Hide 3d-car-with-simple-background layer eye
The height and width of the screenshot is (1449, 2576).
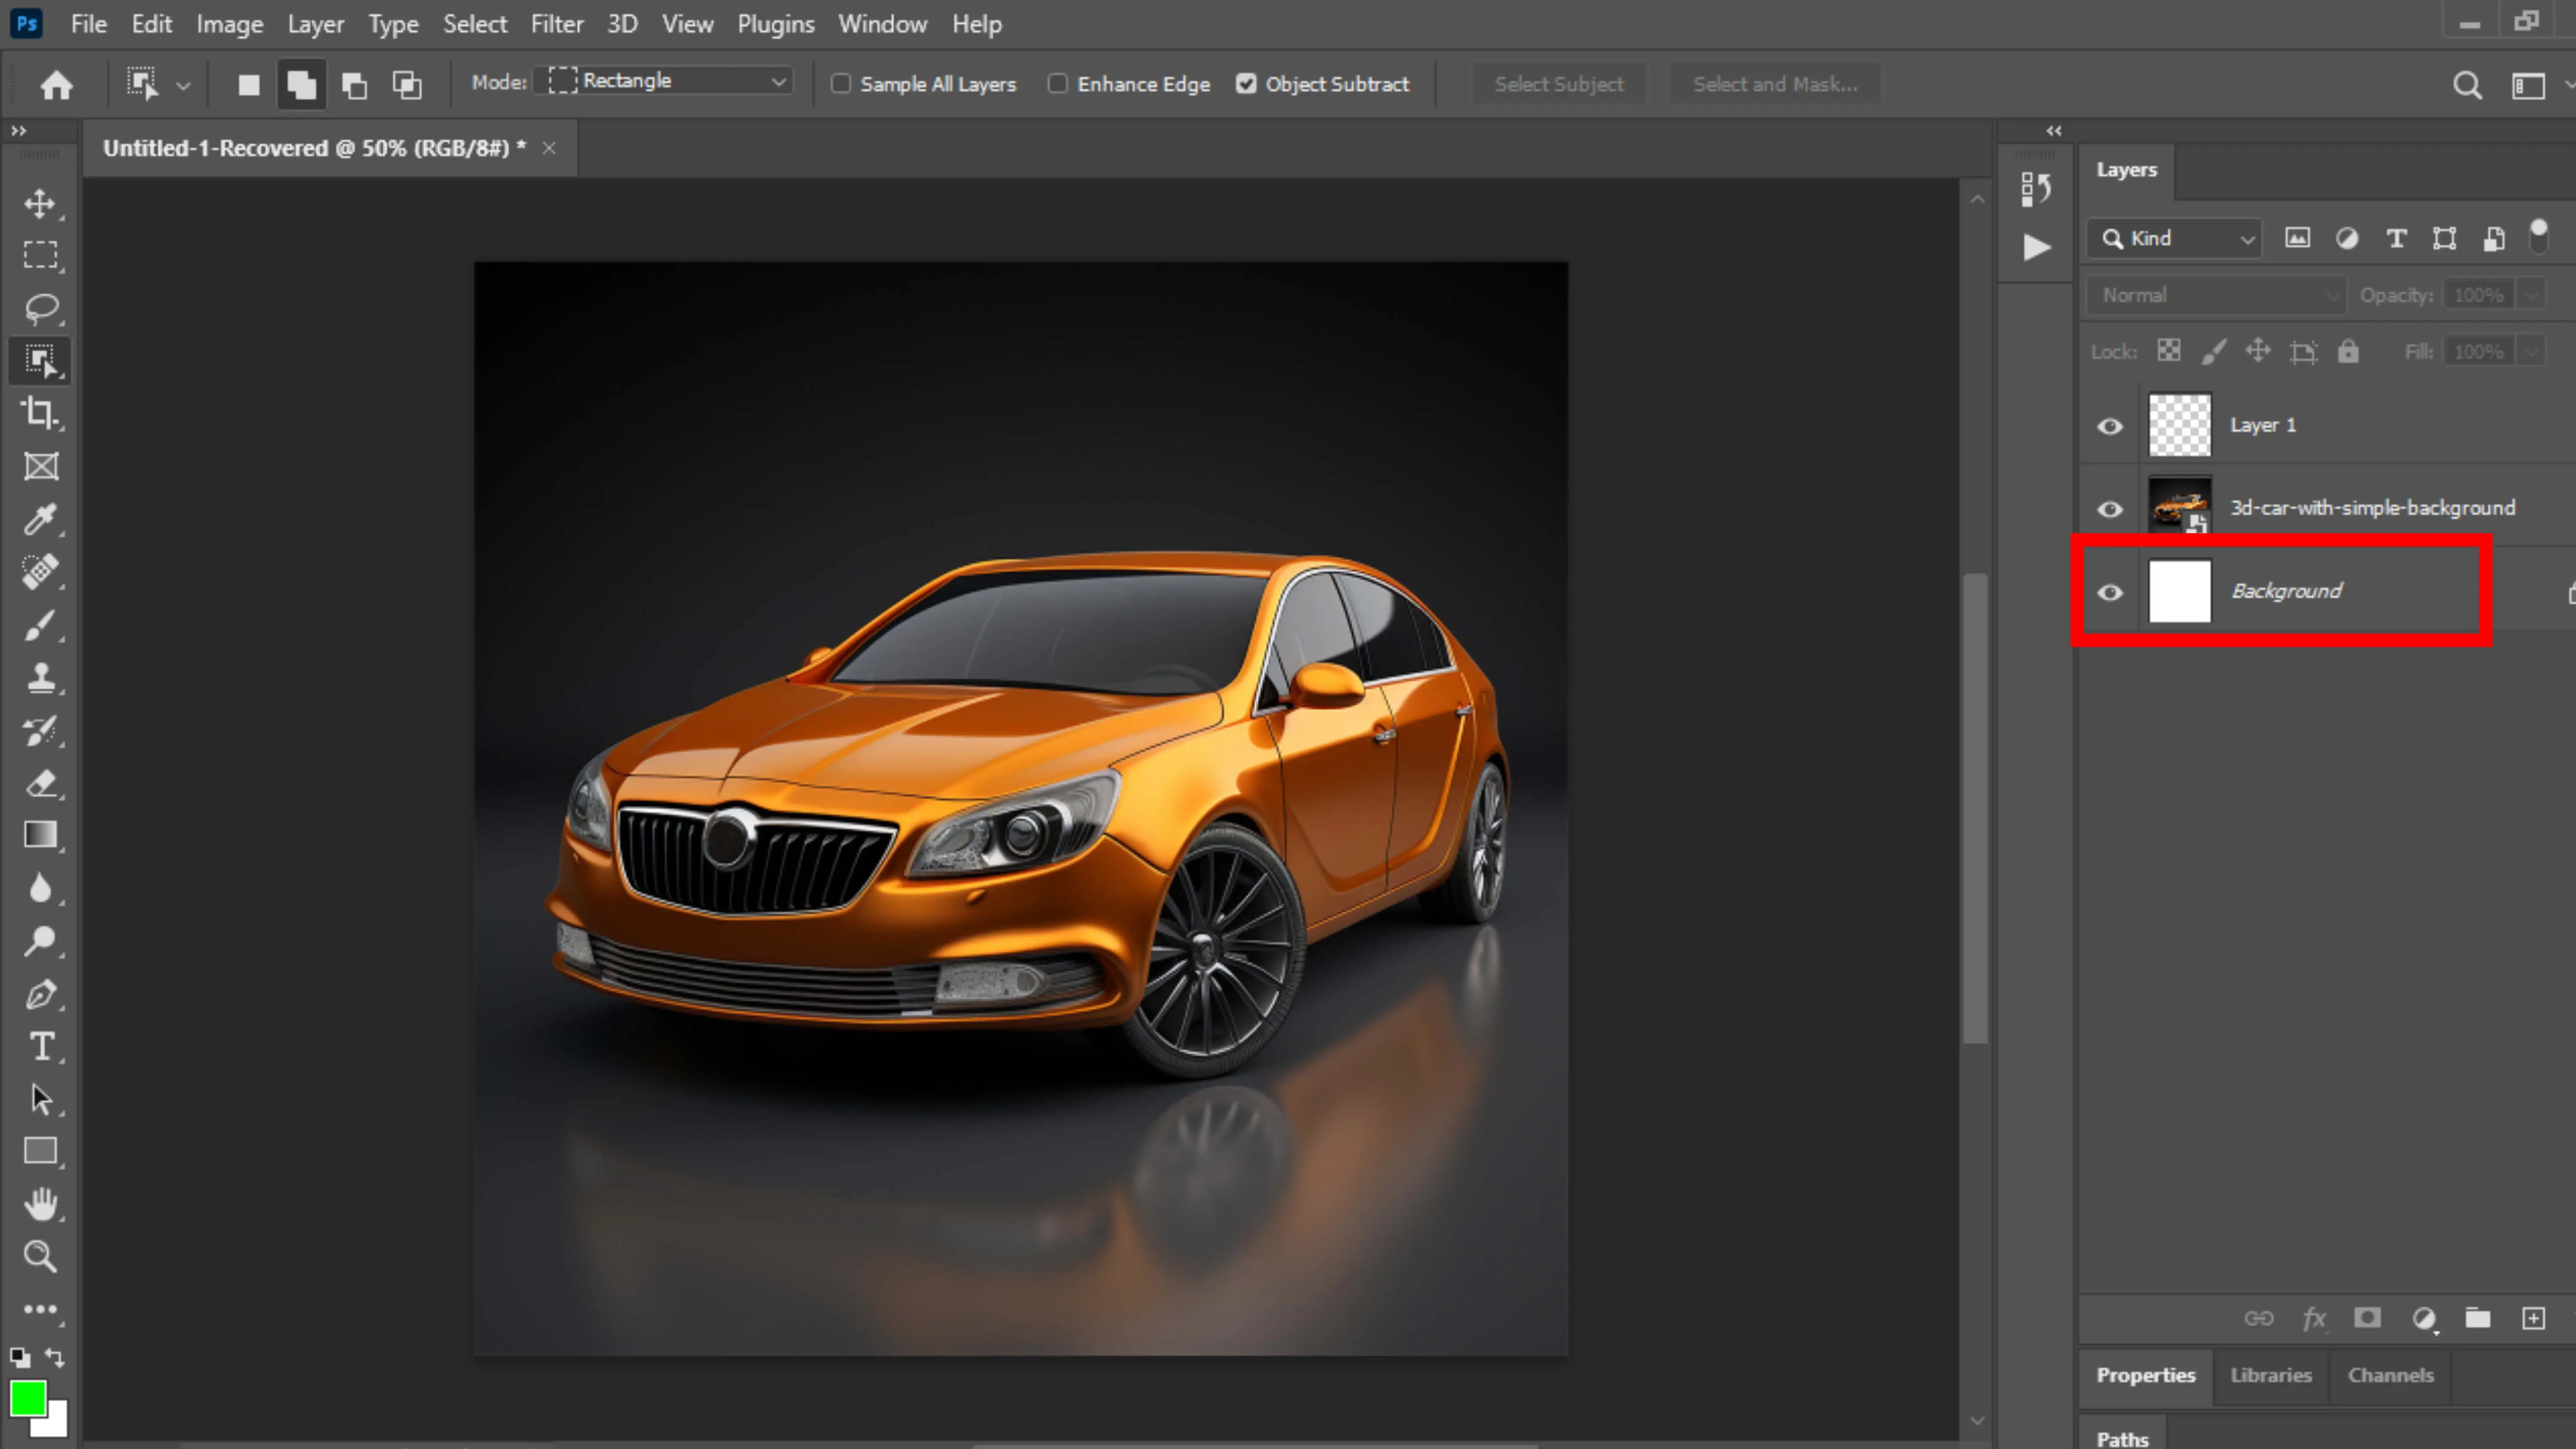[x=2110, y=509]
